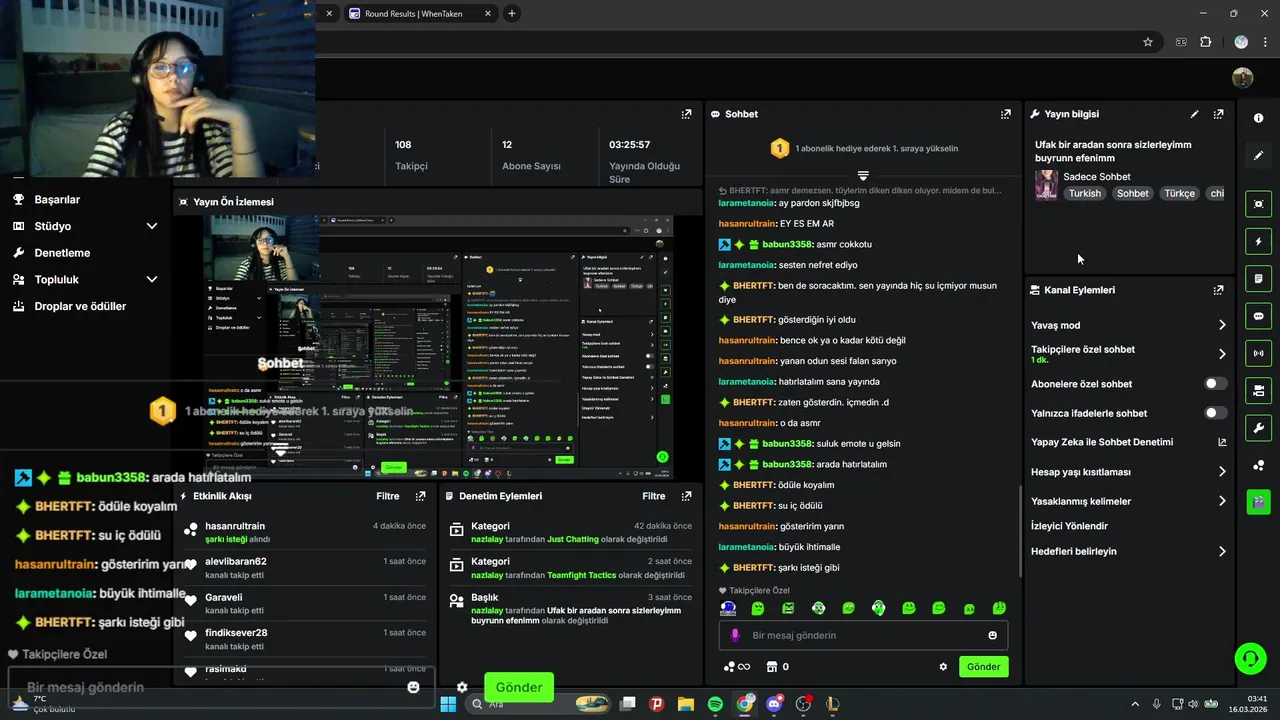Click hasanrultrain şarkı isteği activity row
Screen dimensions: 1280x720
click(x=305, y=532)
